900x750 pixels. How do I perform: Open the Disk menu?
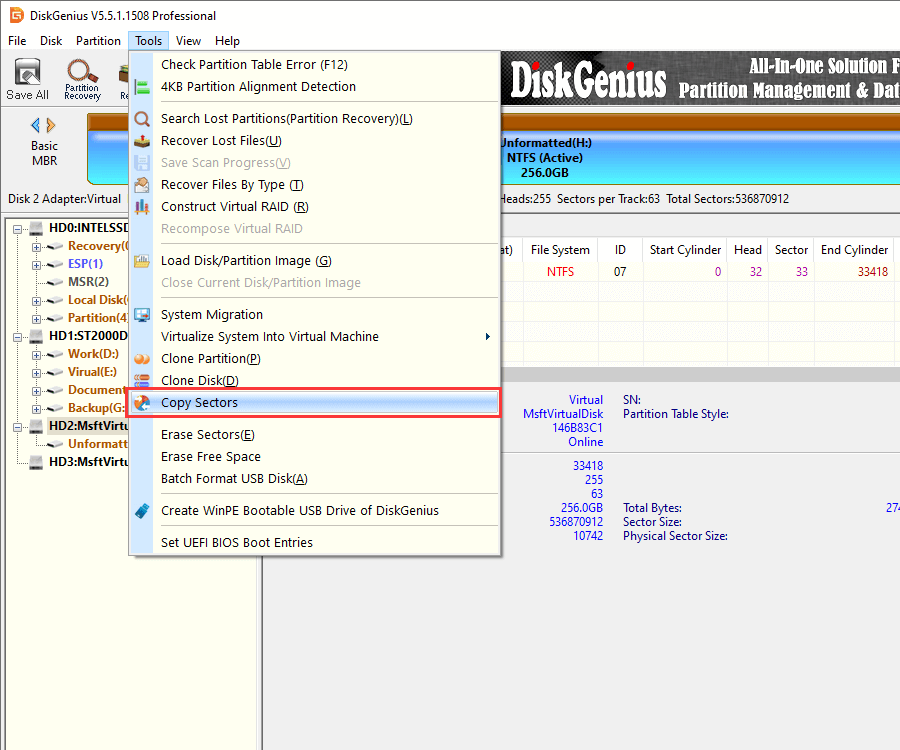tap(51, 41)
